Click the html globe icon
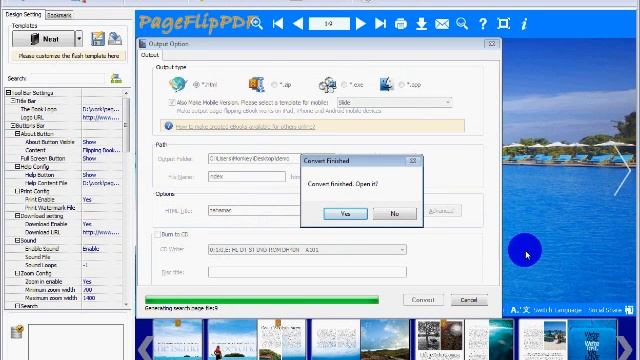The width and height of the screenshot is (640, 360). click(x=178, y=84)
